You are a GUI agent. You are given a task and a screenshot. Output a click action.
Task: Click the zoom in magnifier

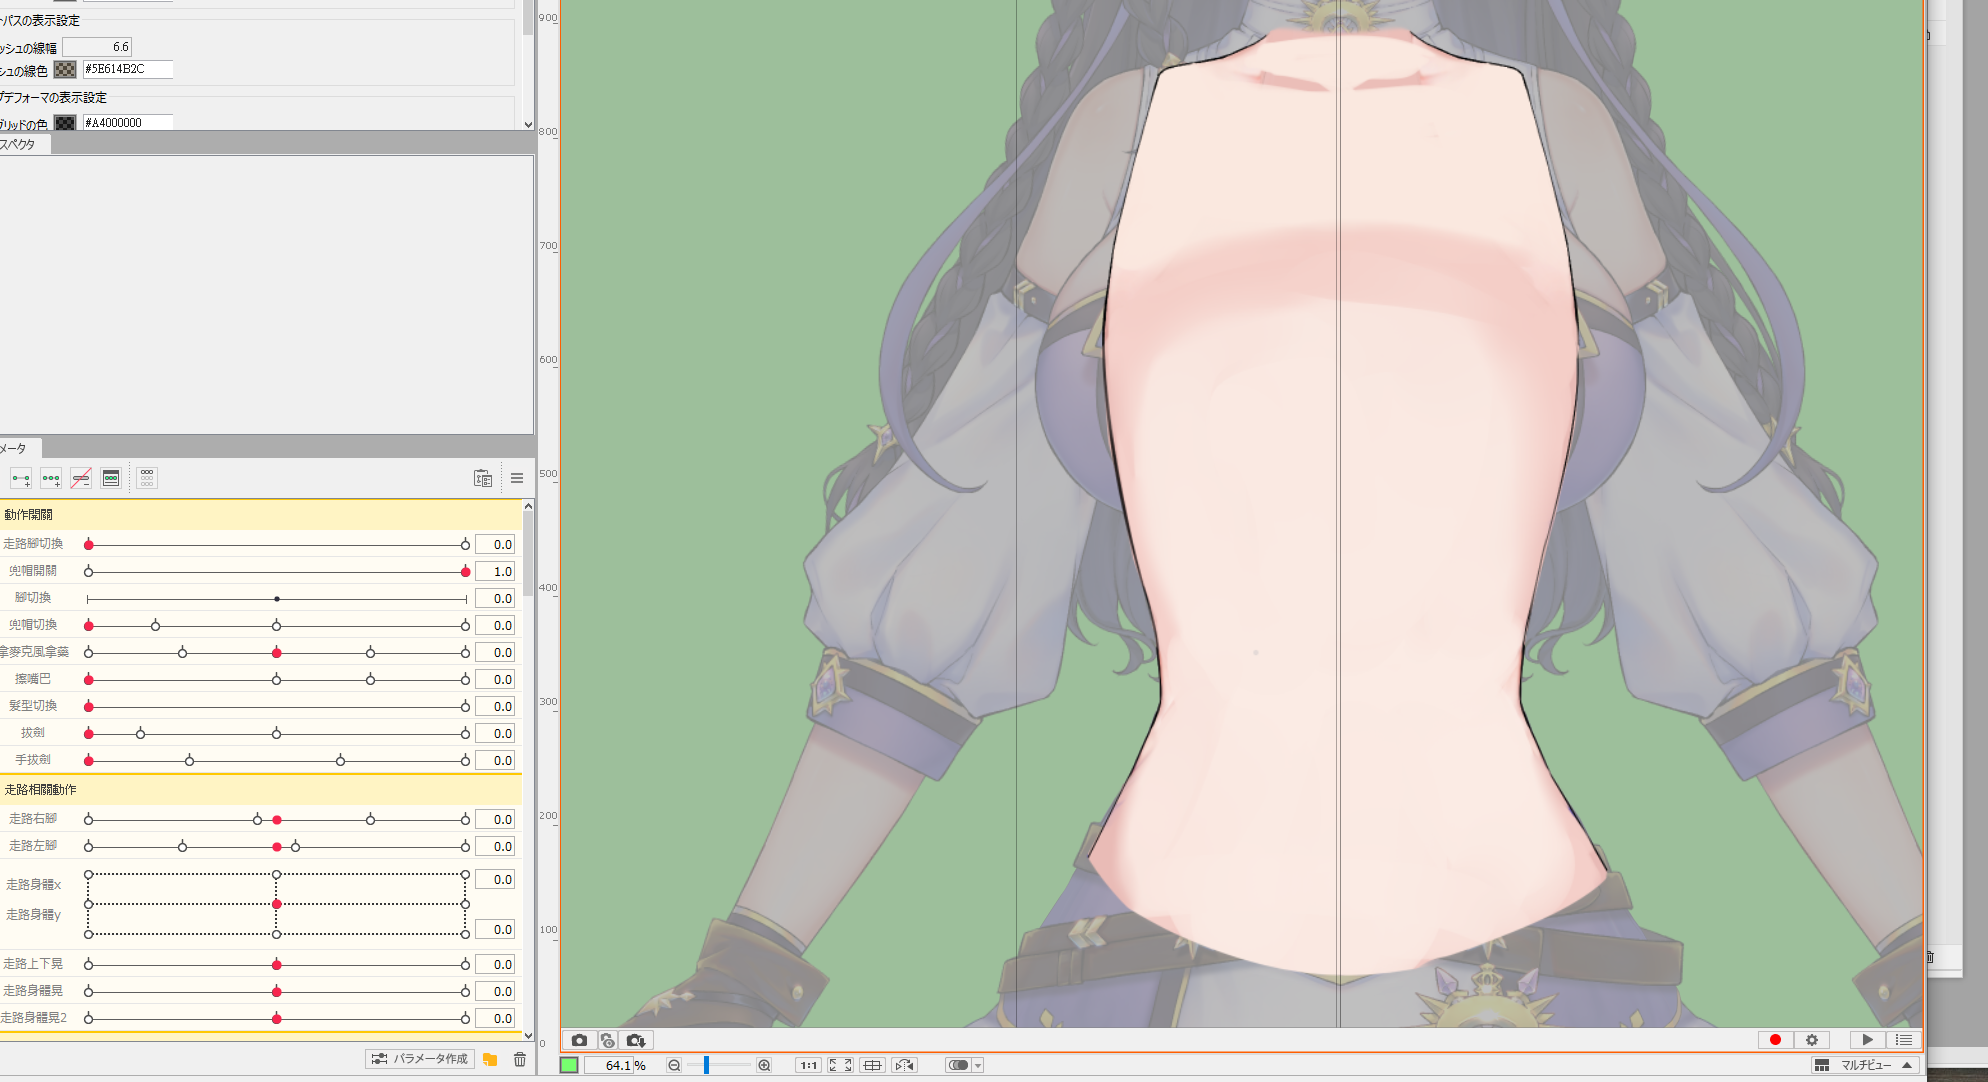tap(765, 1065)
